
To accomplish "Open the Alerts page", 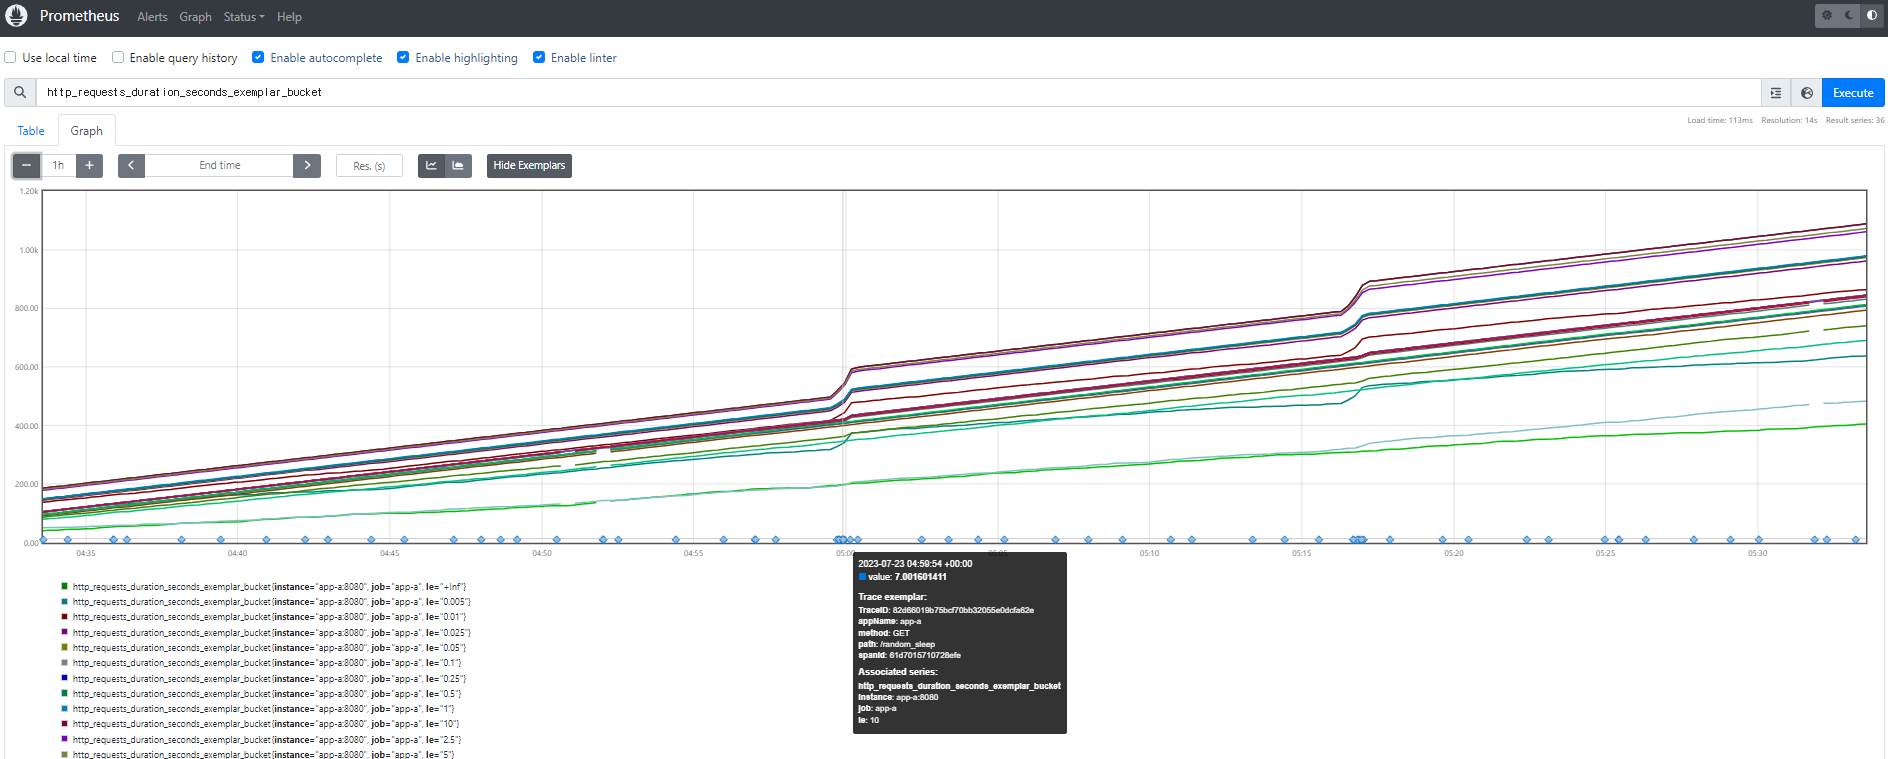I will pos(152,17).
